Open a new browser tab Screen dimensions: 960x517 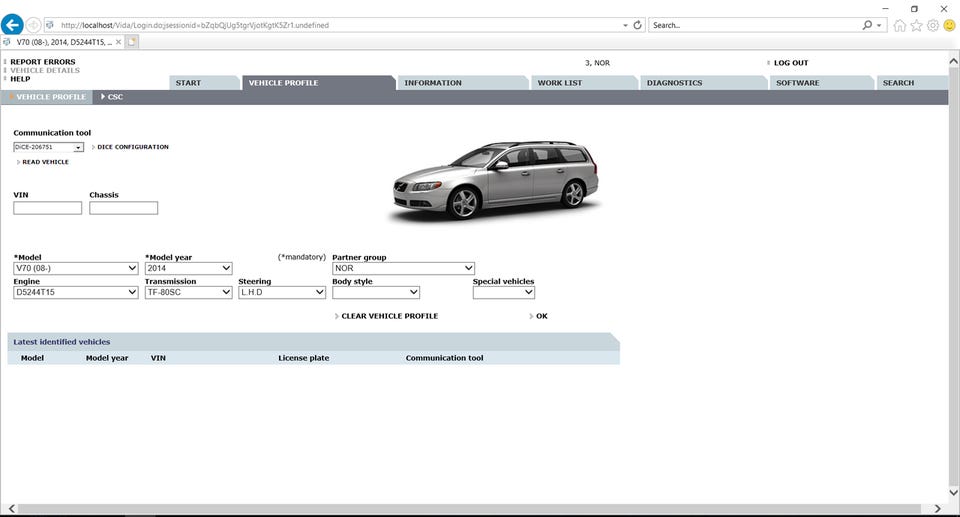(x=131, y=42)
